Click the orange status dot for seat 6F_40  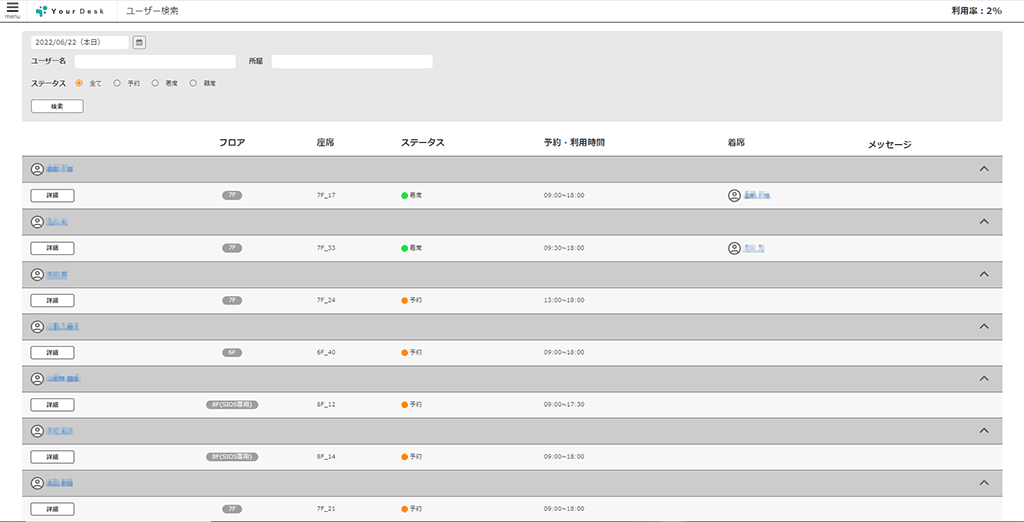pyautogui.click(x=405, y=353)
